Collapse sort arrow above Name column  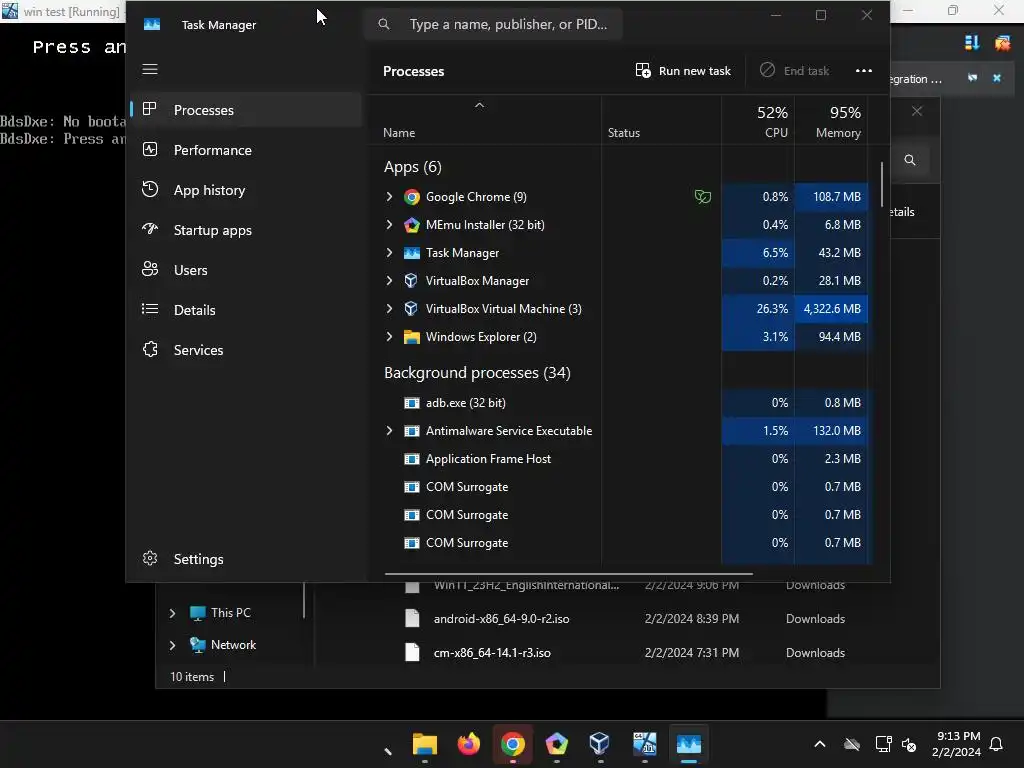point(479,105)
